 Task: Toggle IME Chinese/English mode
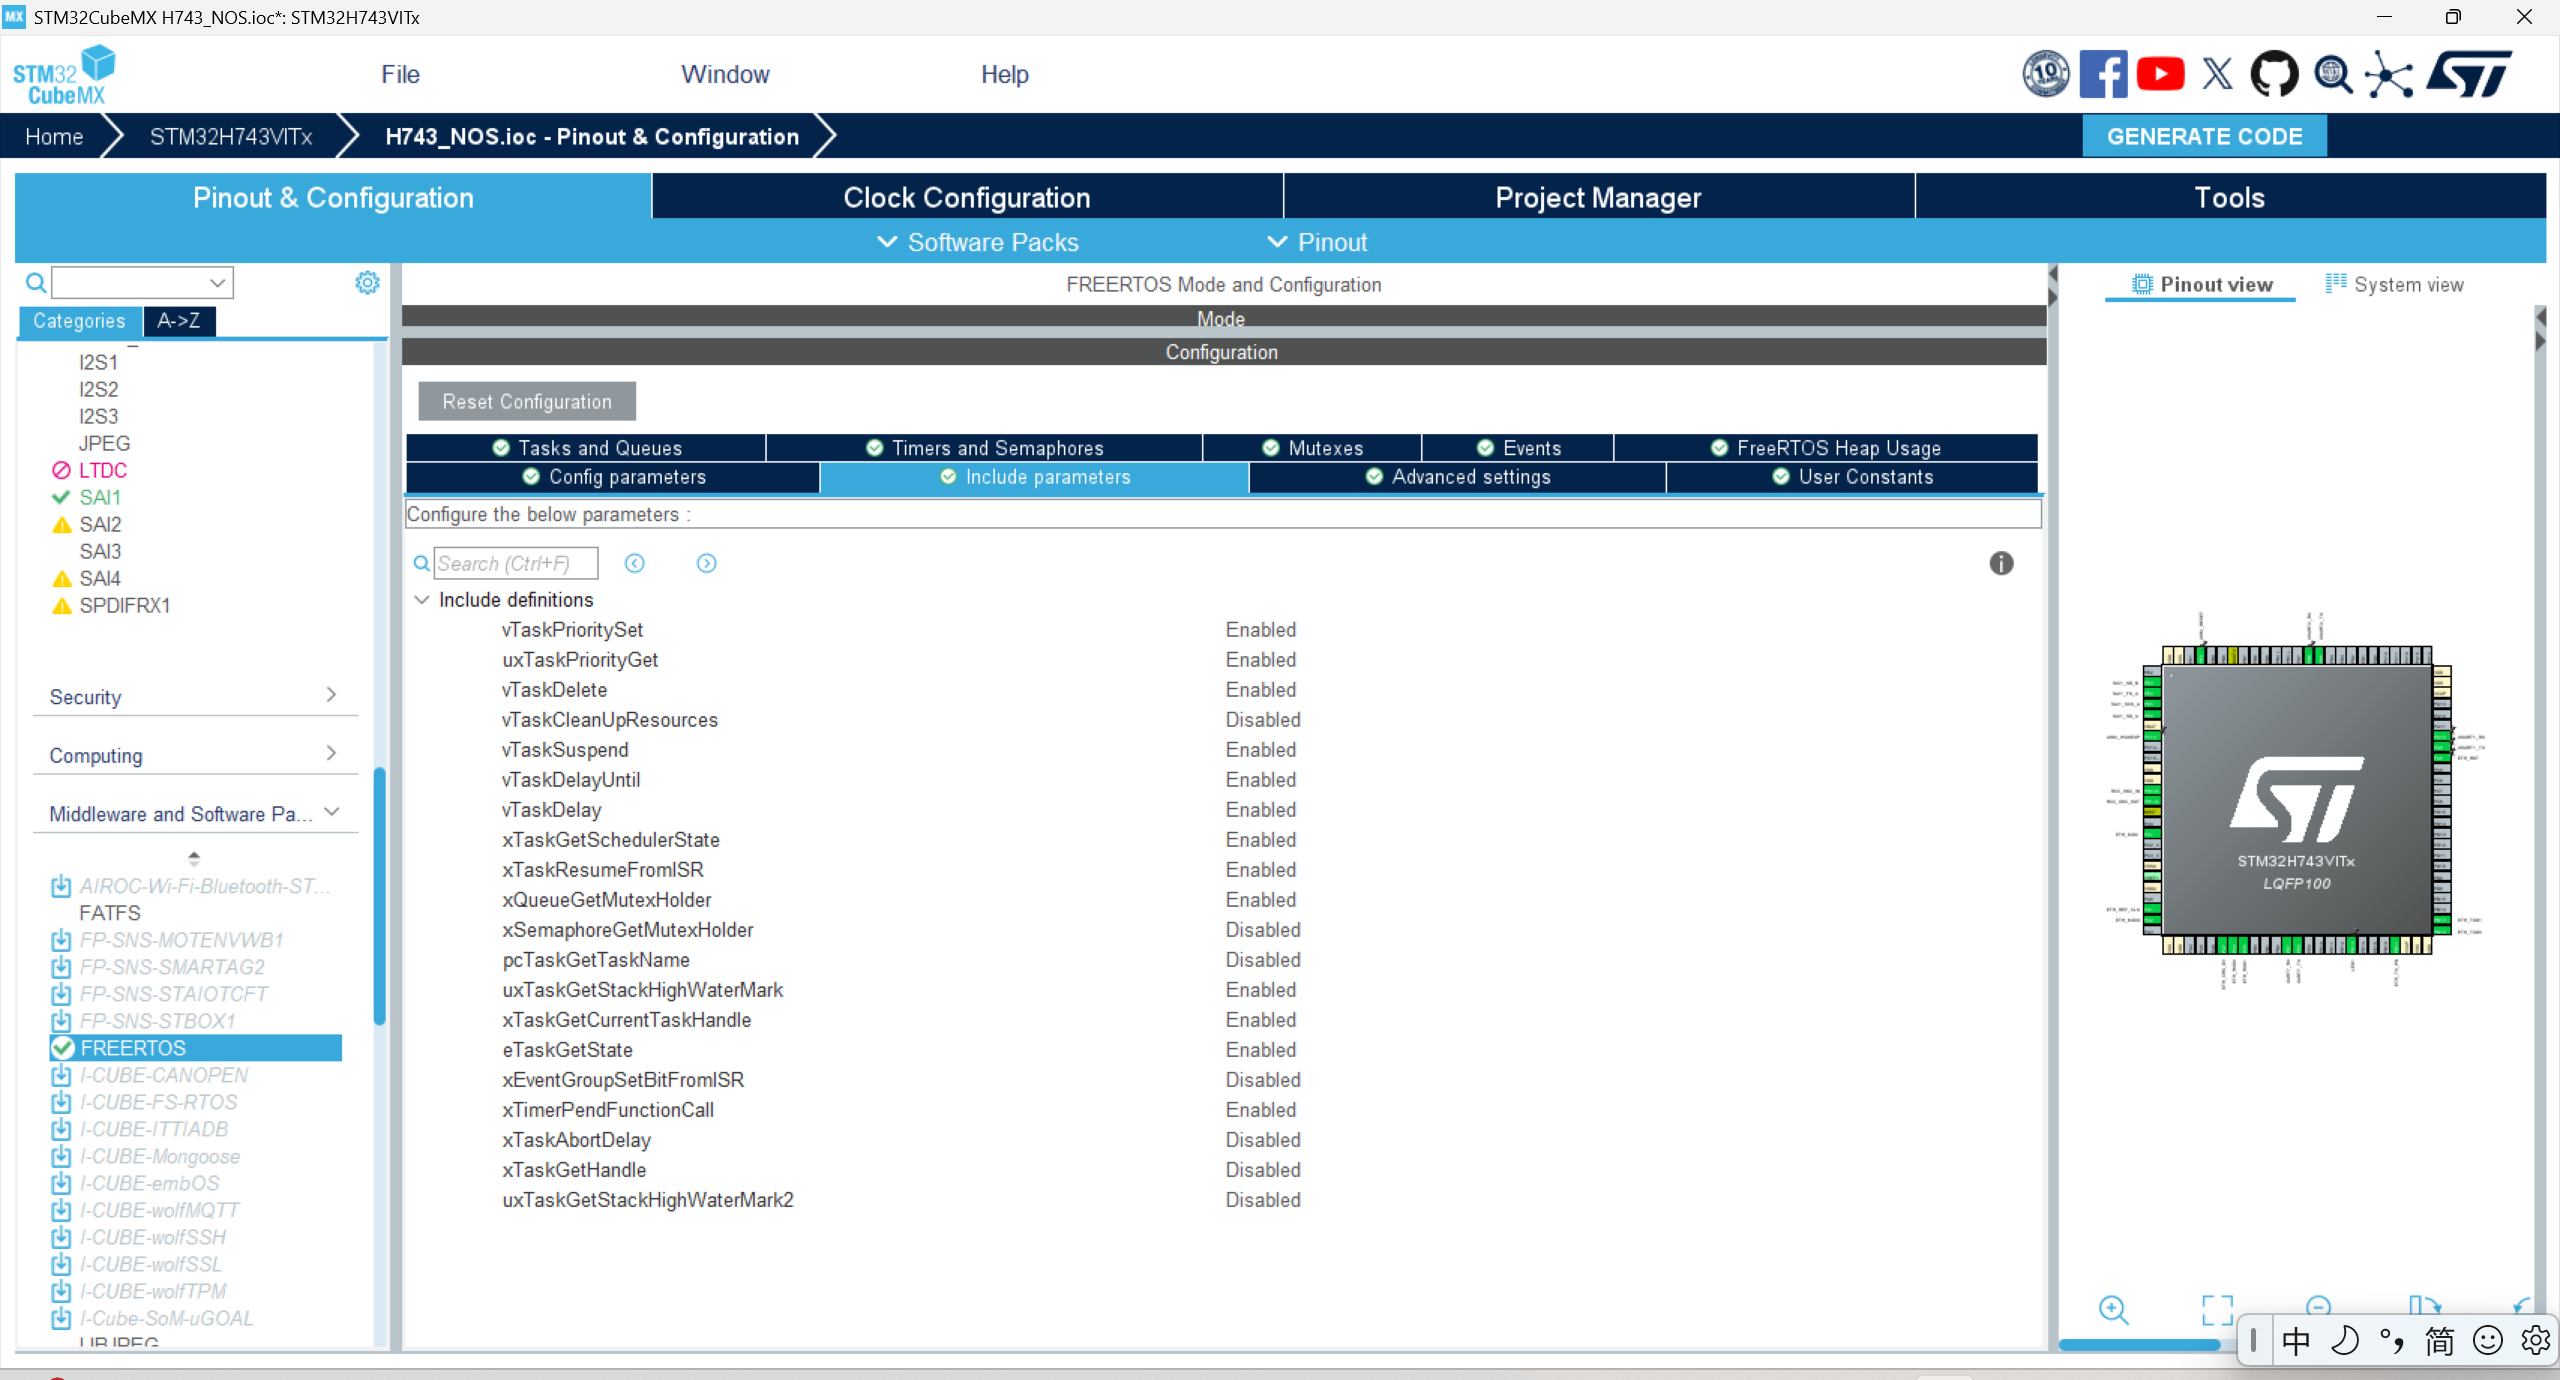tap(2296, 1340)
